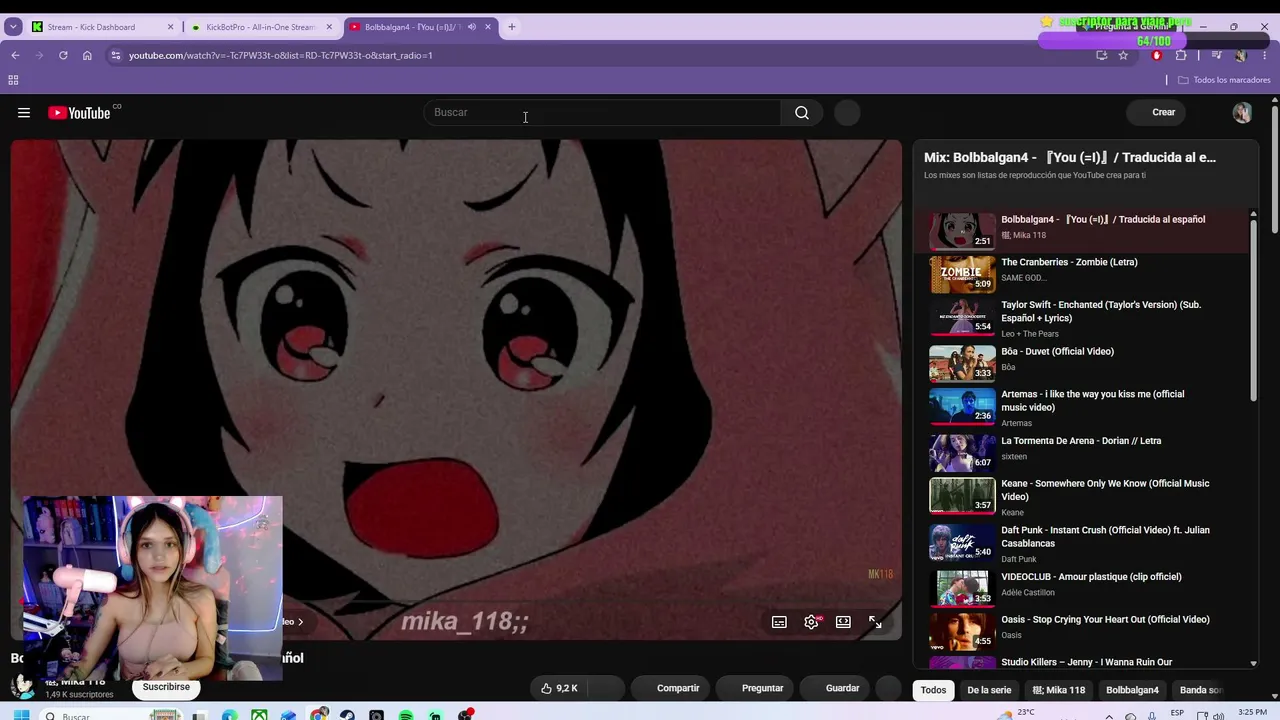This screenshot has width=1280, height=720.
Task: Switch to the KickBotPro browser tab
Action: pyautogui.click(x=260, y=27)
